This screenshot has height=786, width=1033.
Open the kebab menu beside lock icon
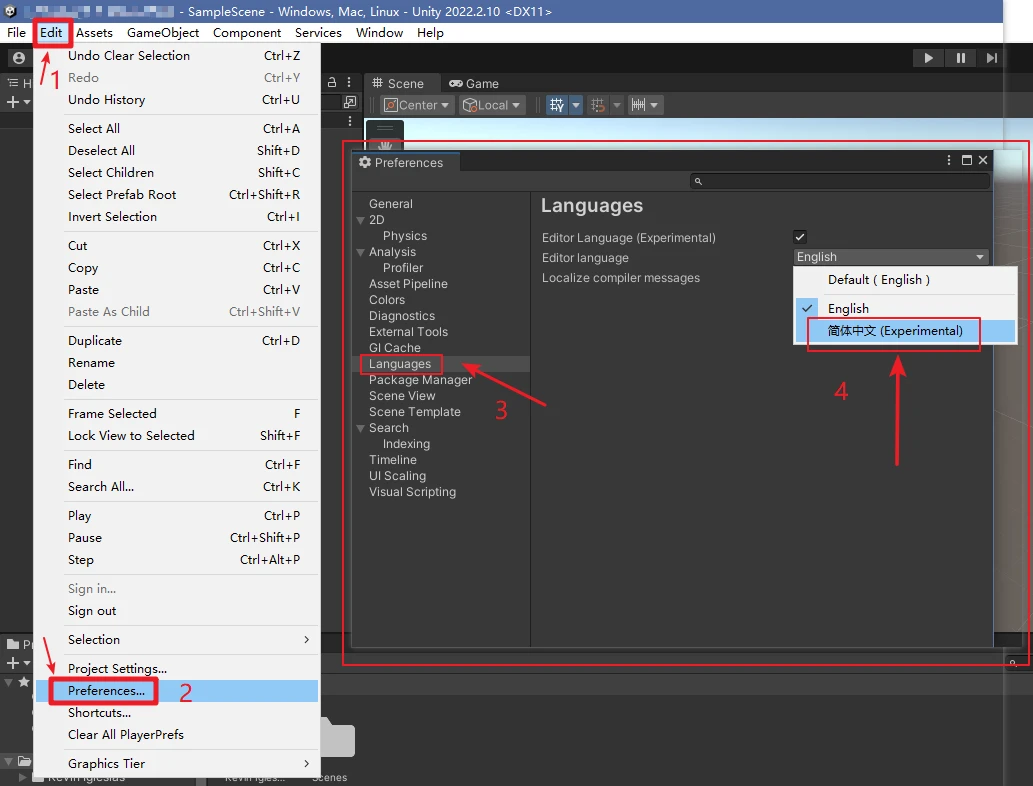[x=349, y=82]
